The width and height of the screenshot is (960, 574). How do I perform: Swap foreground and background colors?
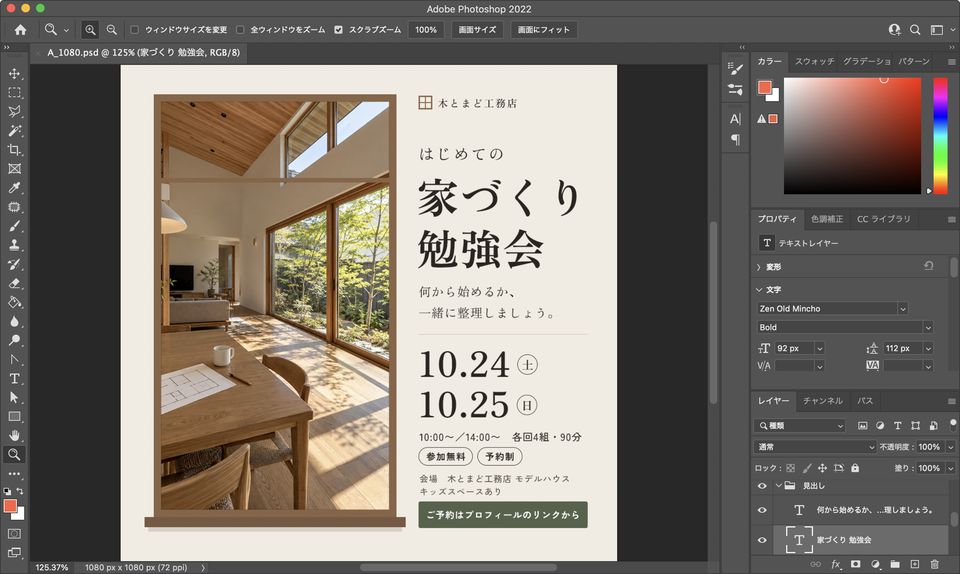(20, 491)
